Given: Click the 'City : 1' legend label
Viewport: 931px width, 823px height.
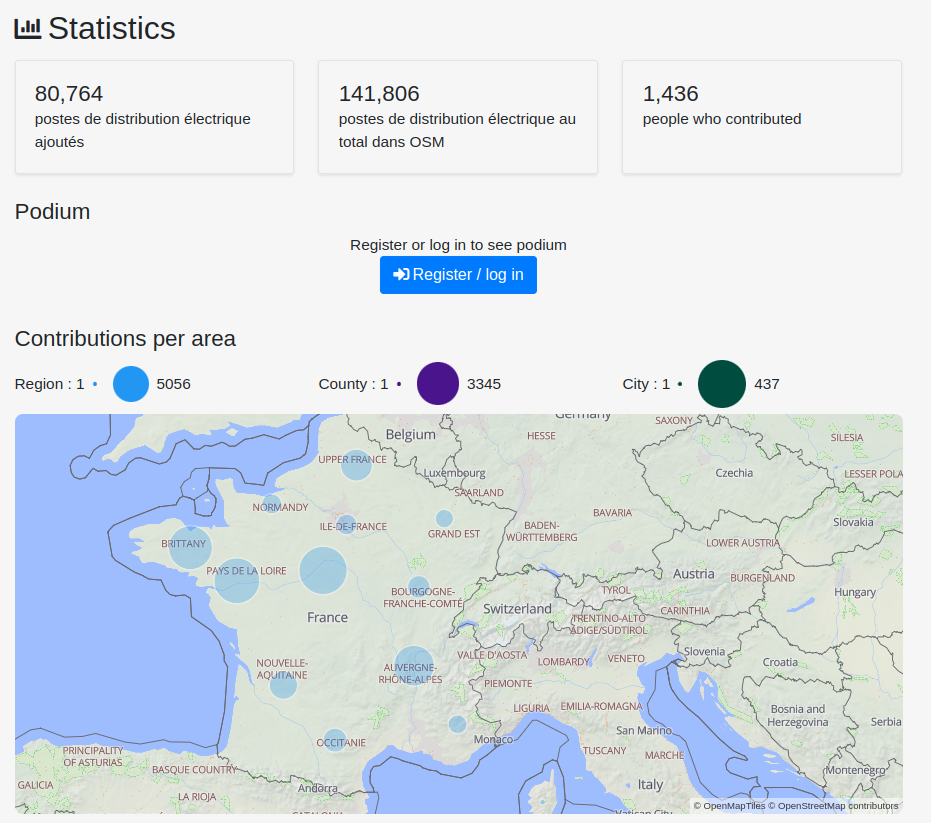Looking at the screenshot, I should pos(646,384).
